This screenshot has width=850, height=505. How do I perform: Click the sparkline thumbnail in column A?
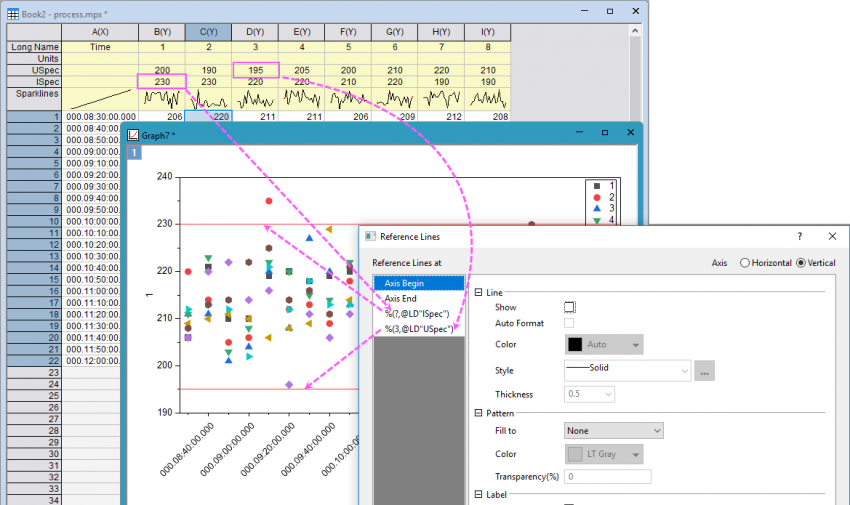(x=100, y=99)
